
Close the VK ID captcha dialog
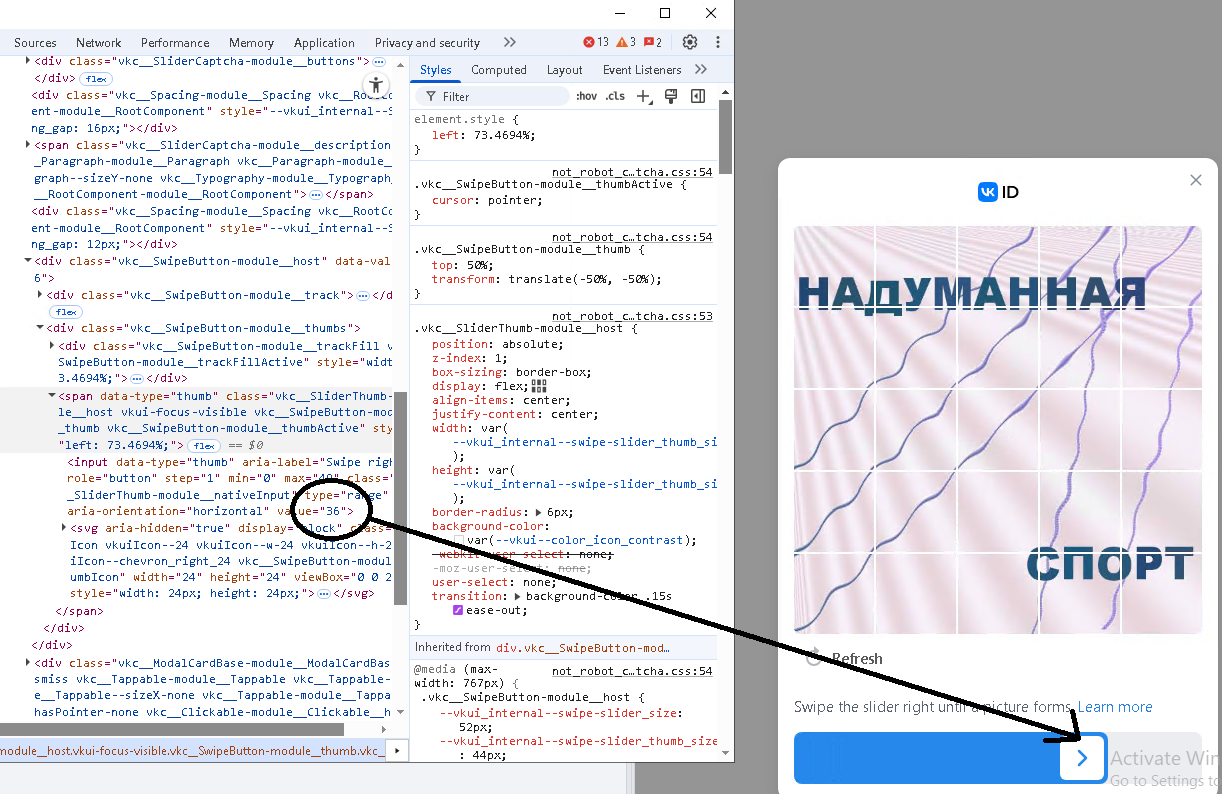coord(1196,180)
